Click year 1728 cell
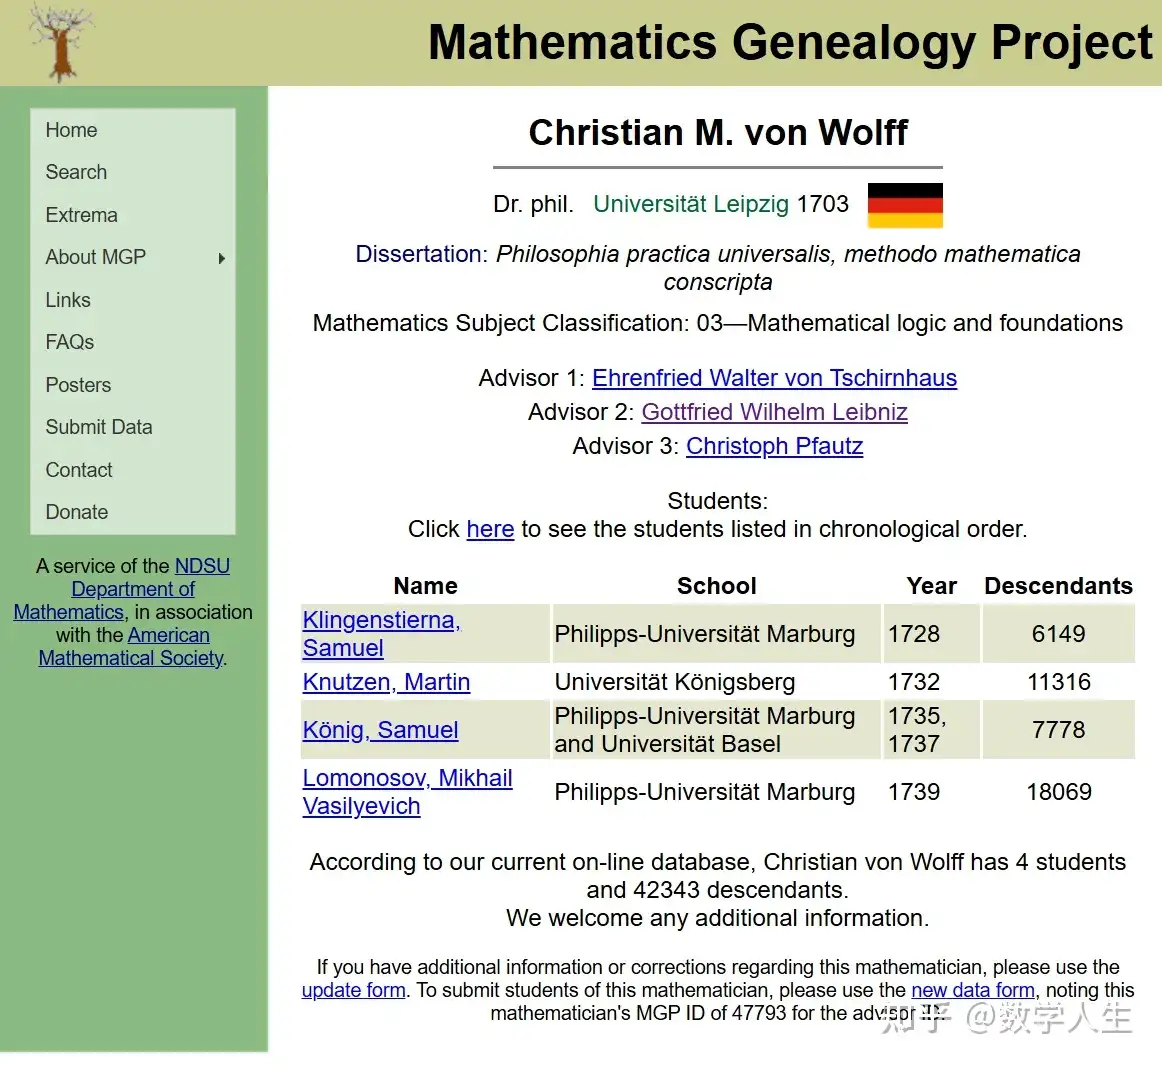Viewport: 1162px width, 1065px height. [932, 634]
